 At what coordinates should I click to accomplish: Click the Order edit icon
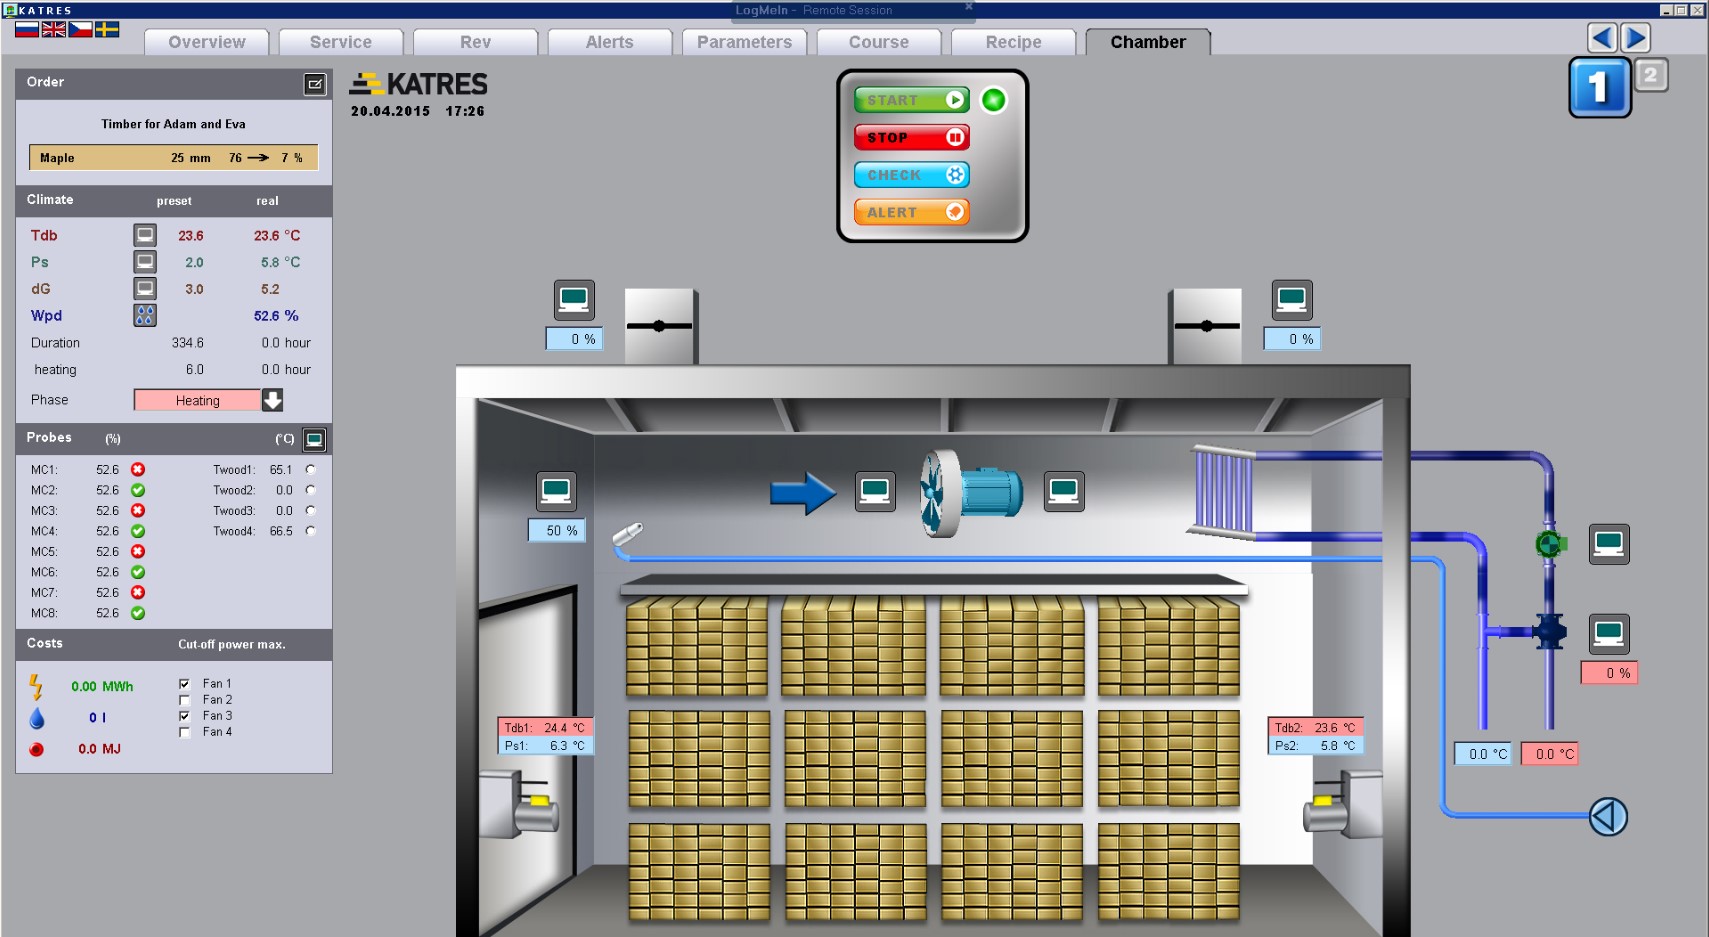(315, 84)
